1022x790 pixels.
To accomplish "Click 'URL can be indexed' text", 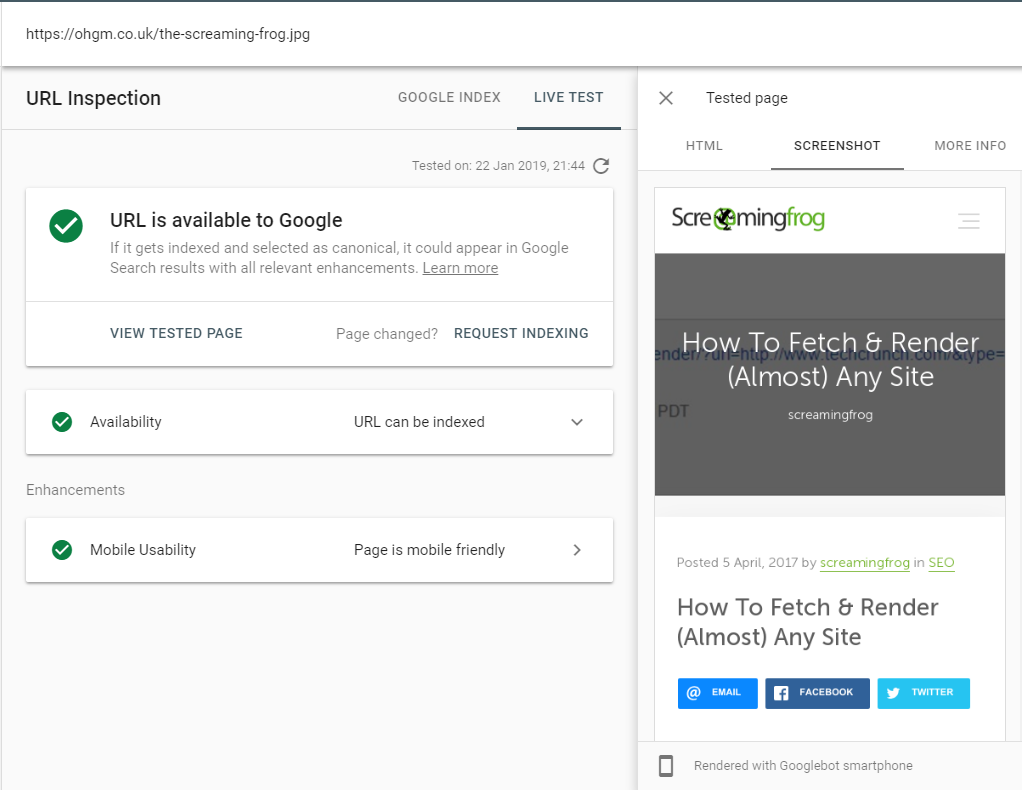I will pyautogui.click(x=419, y=422).
